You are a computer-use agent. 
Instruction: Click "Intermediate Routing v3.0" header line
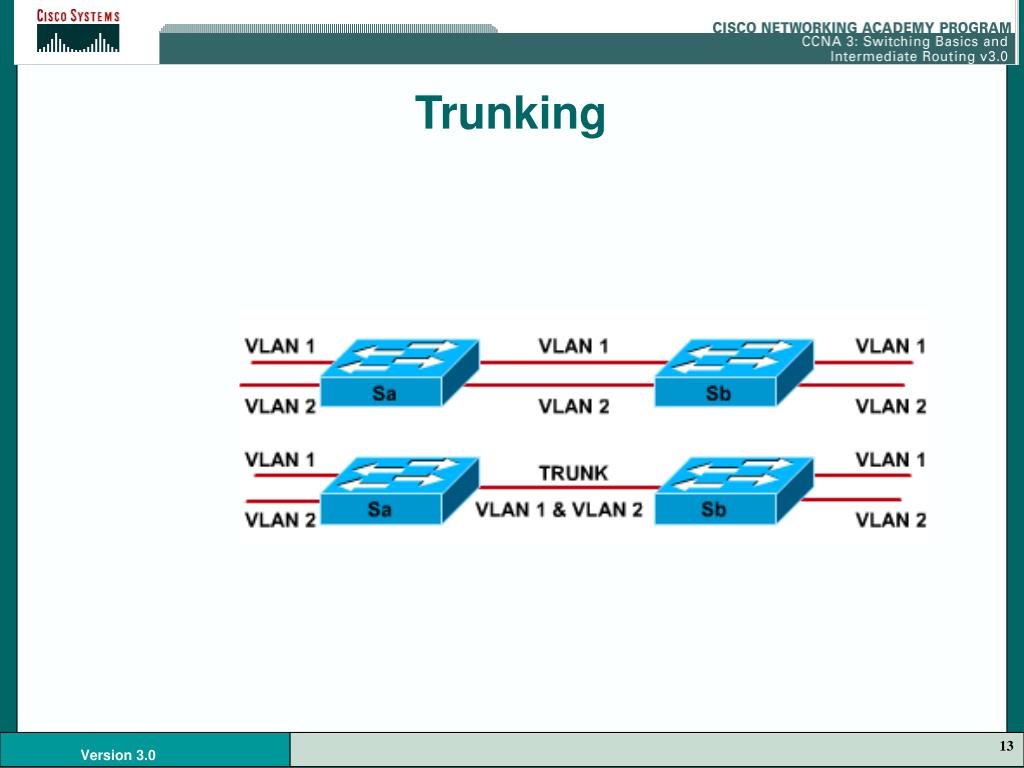click(919, 57)
